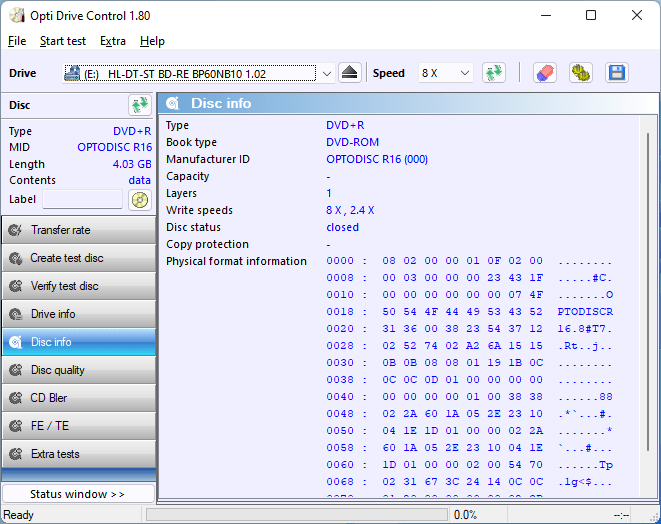The image size is (661, 524).
Task: Open the Extra menu
Action: point(113,41)
